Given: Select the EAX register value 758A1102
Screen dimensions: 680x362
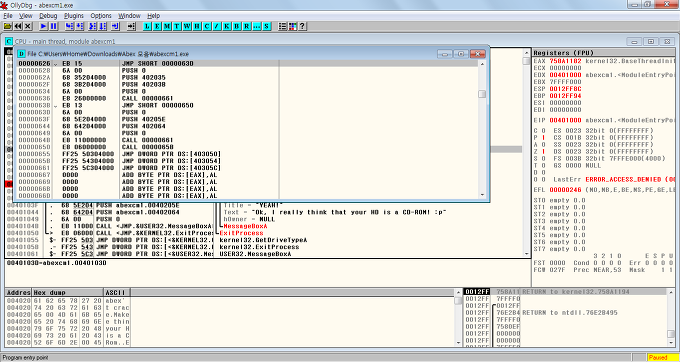Looking at the screenshot, I should click(x=565, y=61).
